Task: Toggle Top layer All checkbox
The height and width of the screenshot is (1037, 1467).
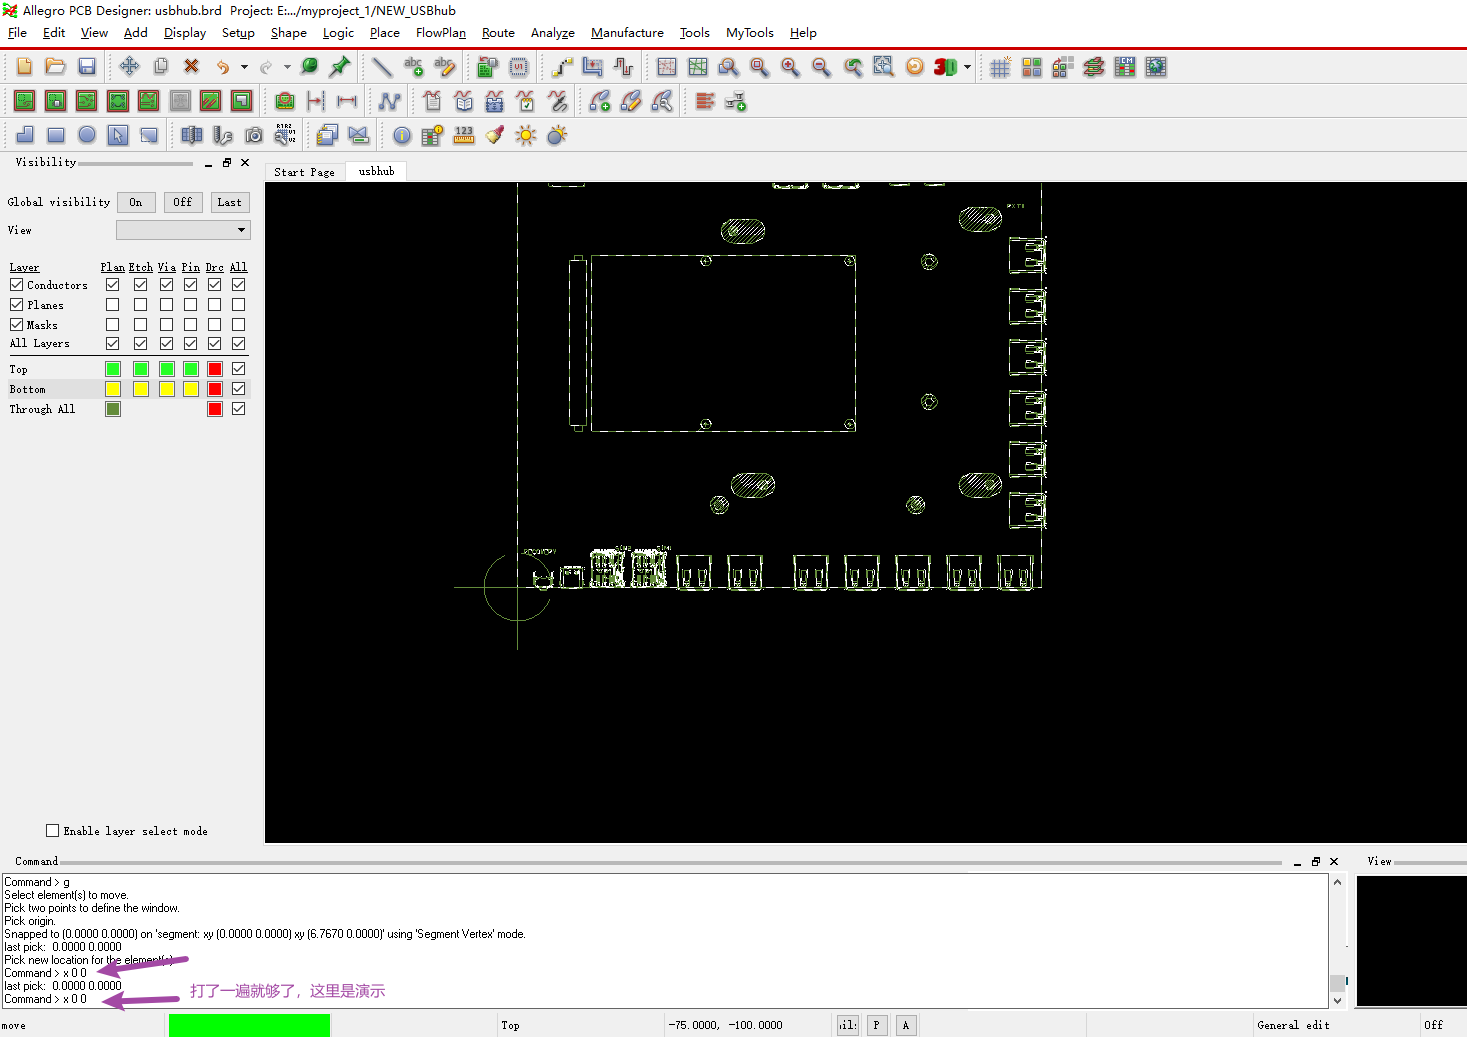Action: pyautogui.click(x=238, y=369)
